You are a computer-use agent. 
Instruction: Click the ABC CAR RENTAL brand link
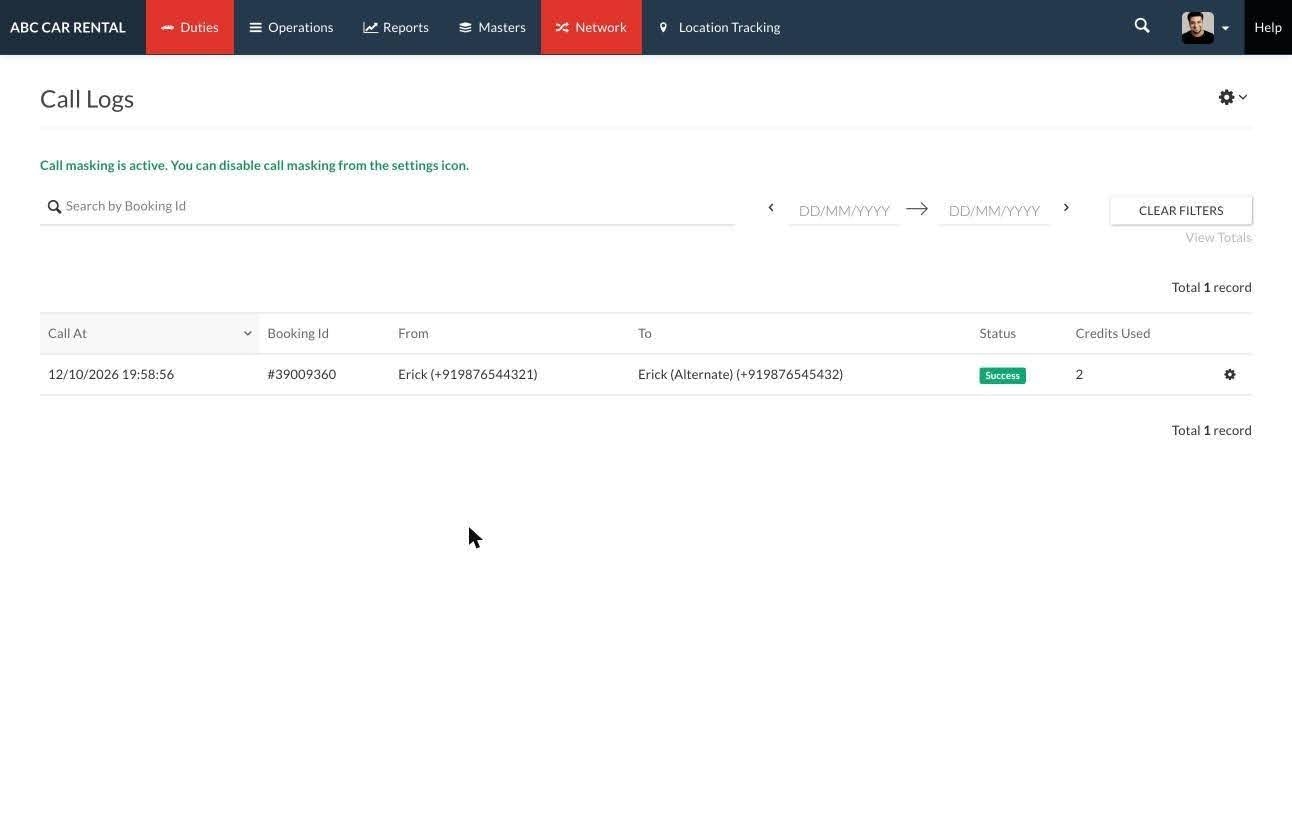(x=68, y=27)
